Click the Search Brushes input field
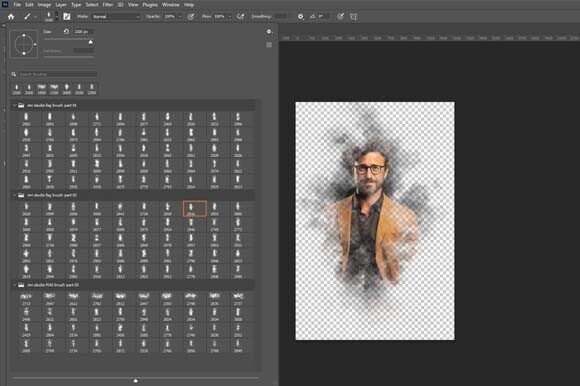This screenshot has width=580, height=386. pyautogui.click(x=58, y=74)
